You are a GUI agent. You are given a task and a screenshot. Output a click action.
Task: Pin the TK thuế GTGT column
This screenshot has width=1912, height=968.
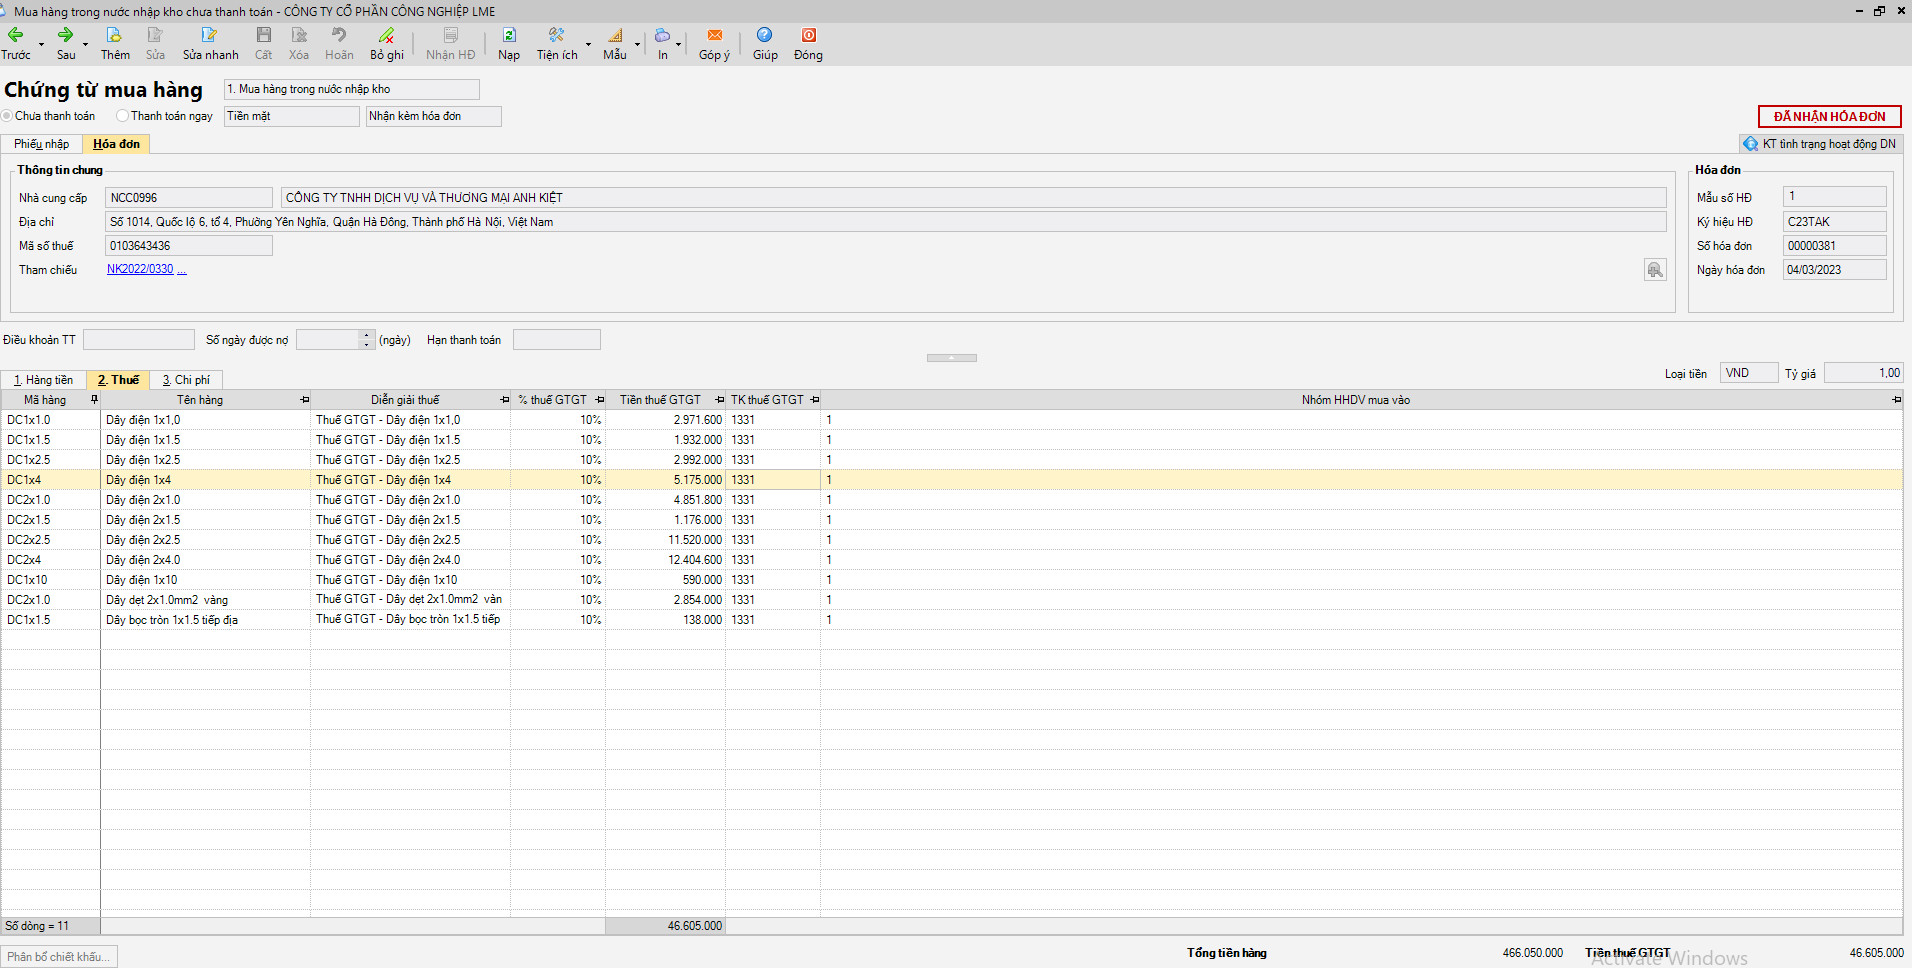click(x=814, y=400)
